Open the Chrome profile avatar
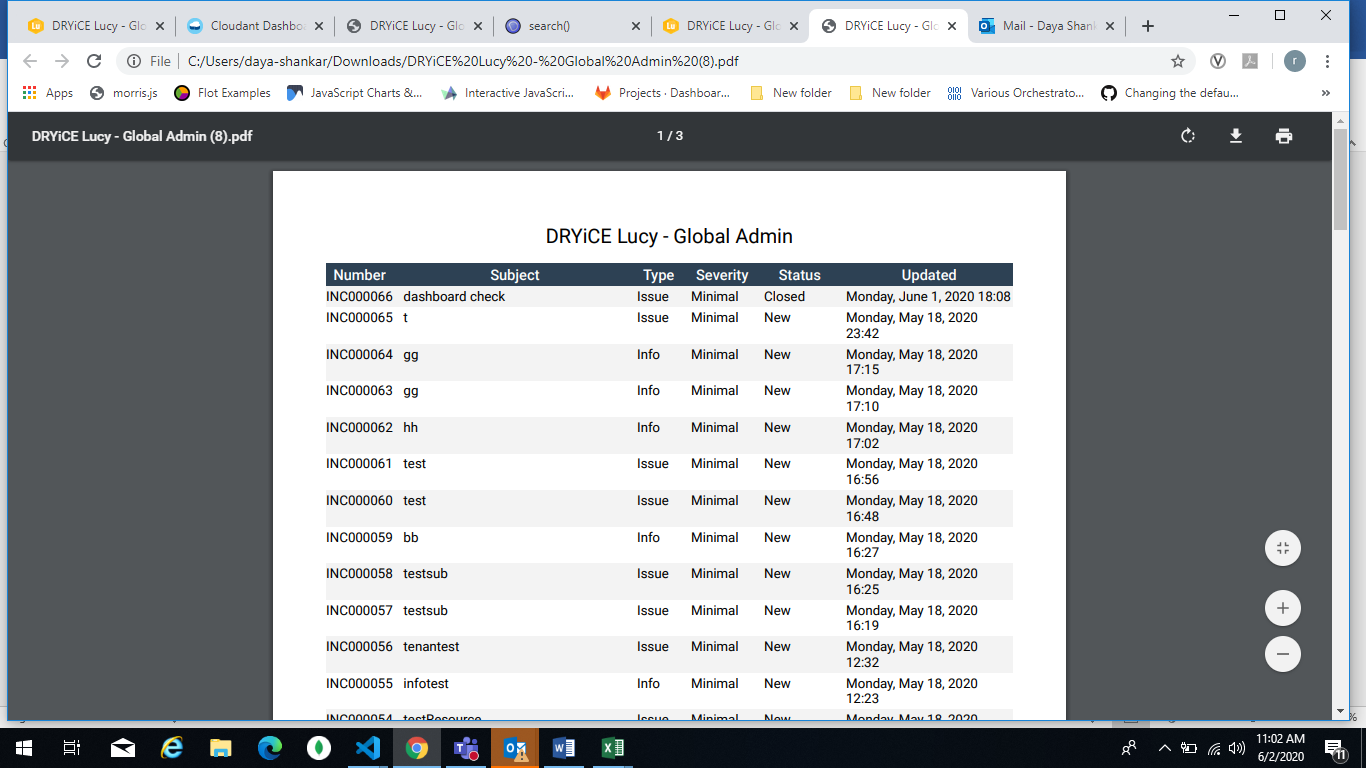 coord(1295,61)
